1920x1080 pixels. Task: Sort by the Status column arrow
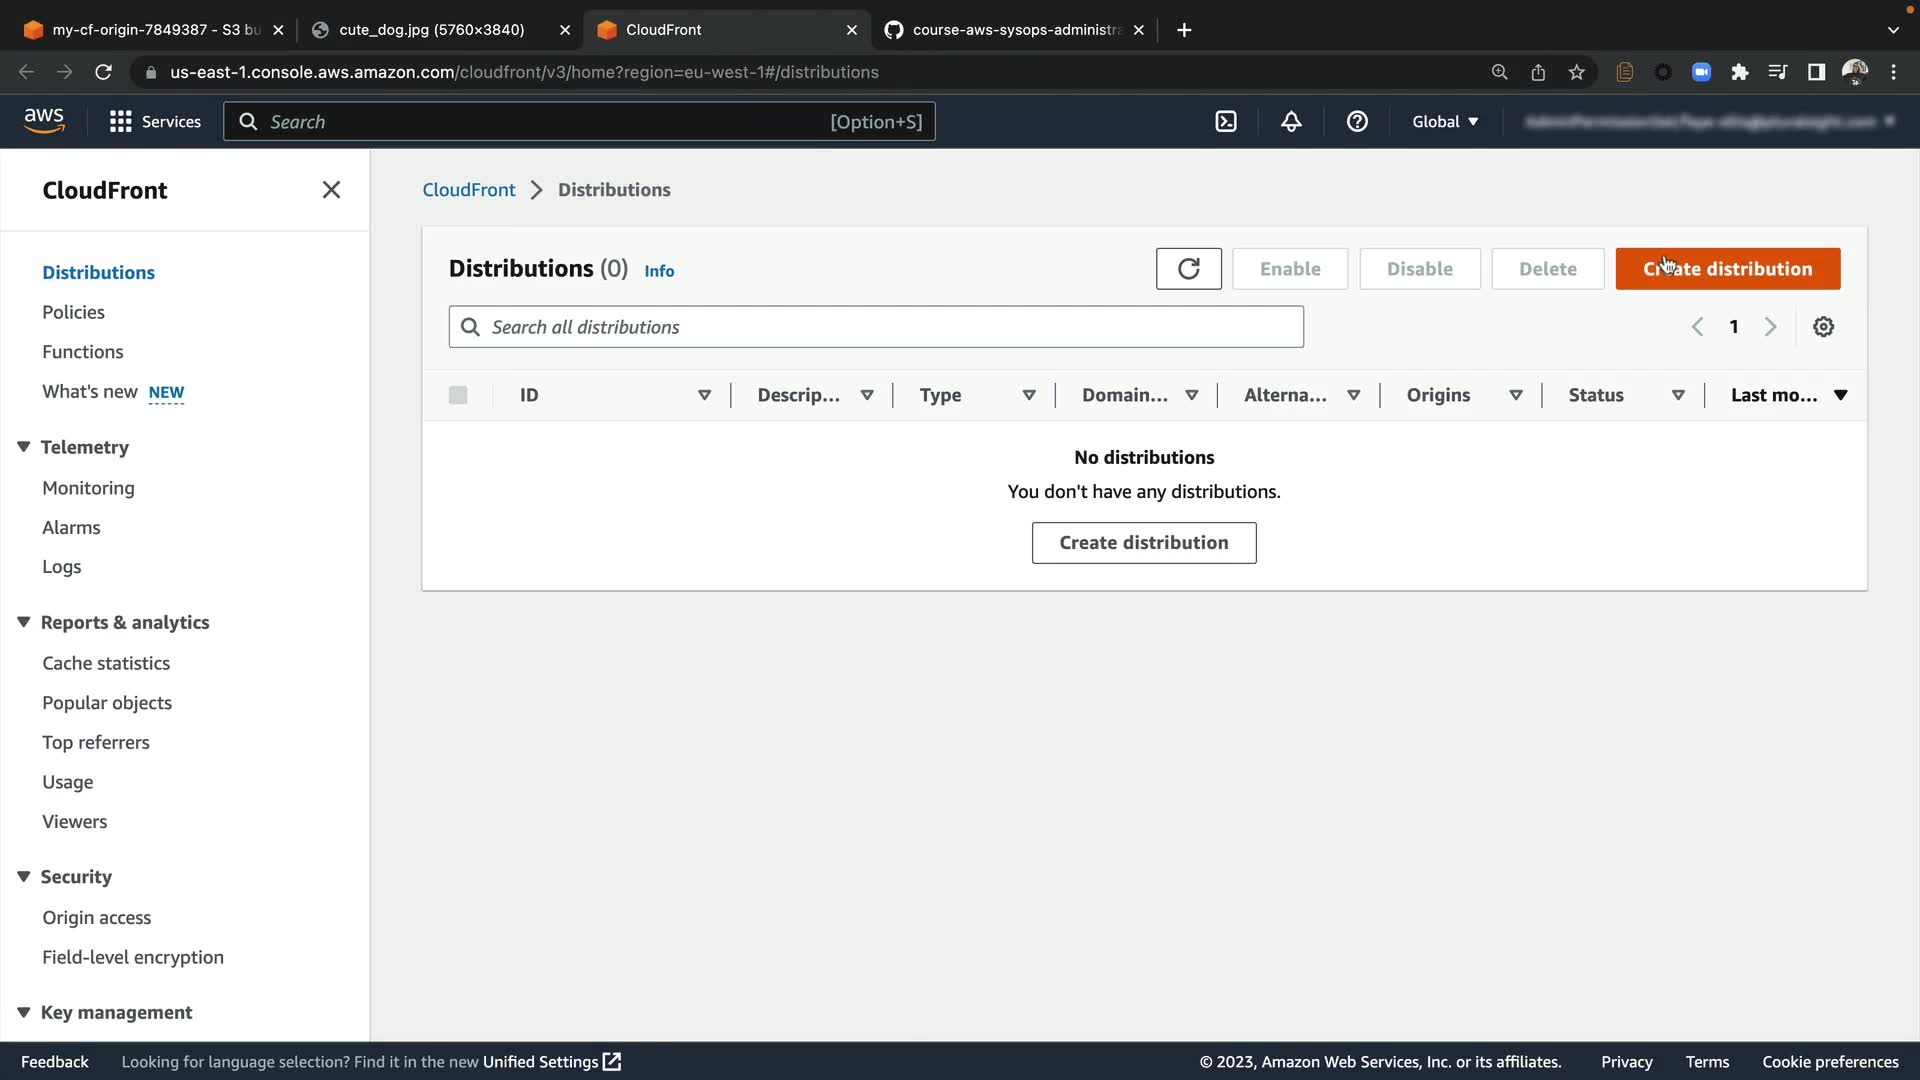(1678, 395)
